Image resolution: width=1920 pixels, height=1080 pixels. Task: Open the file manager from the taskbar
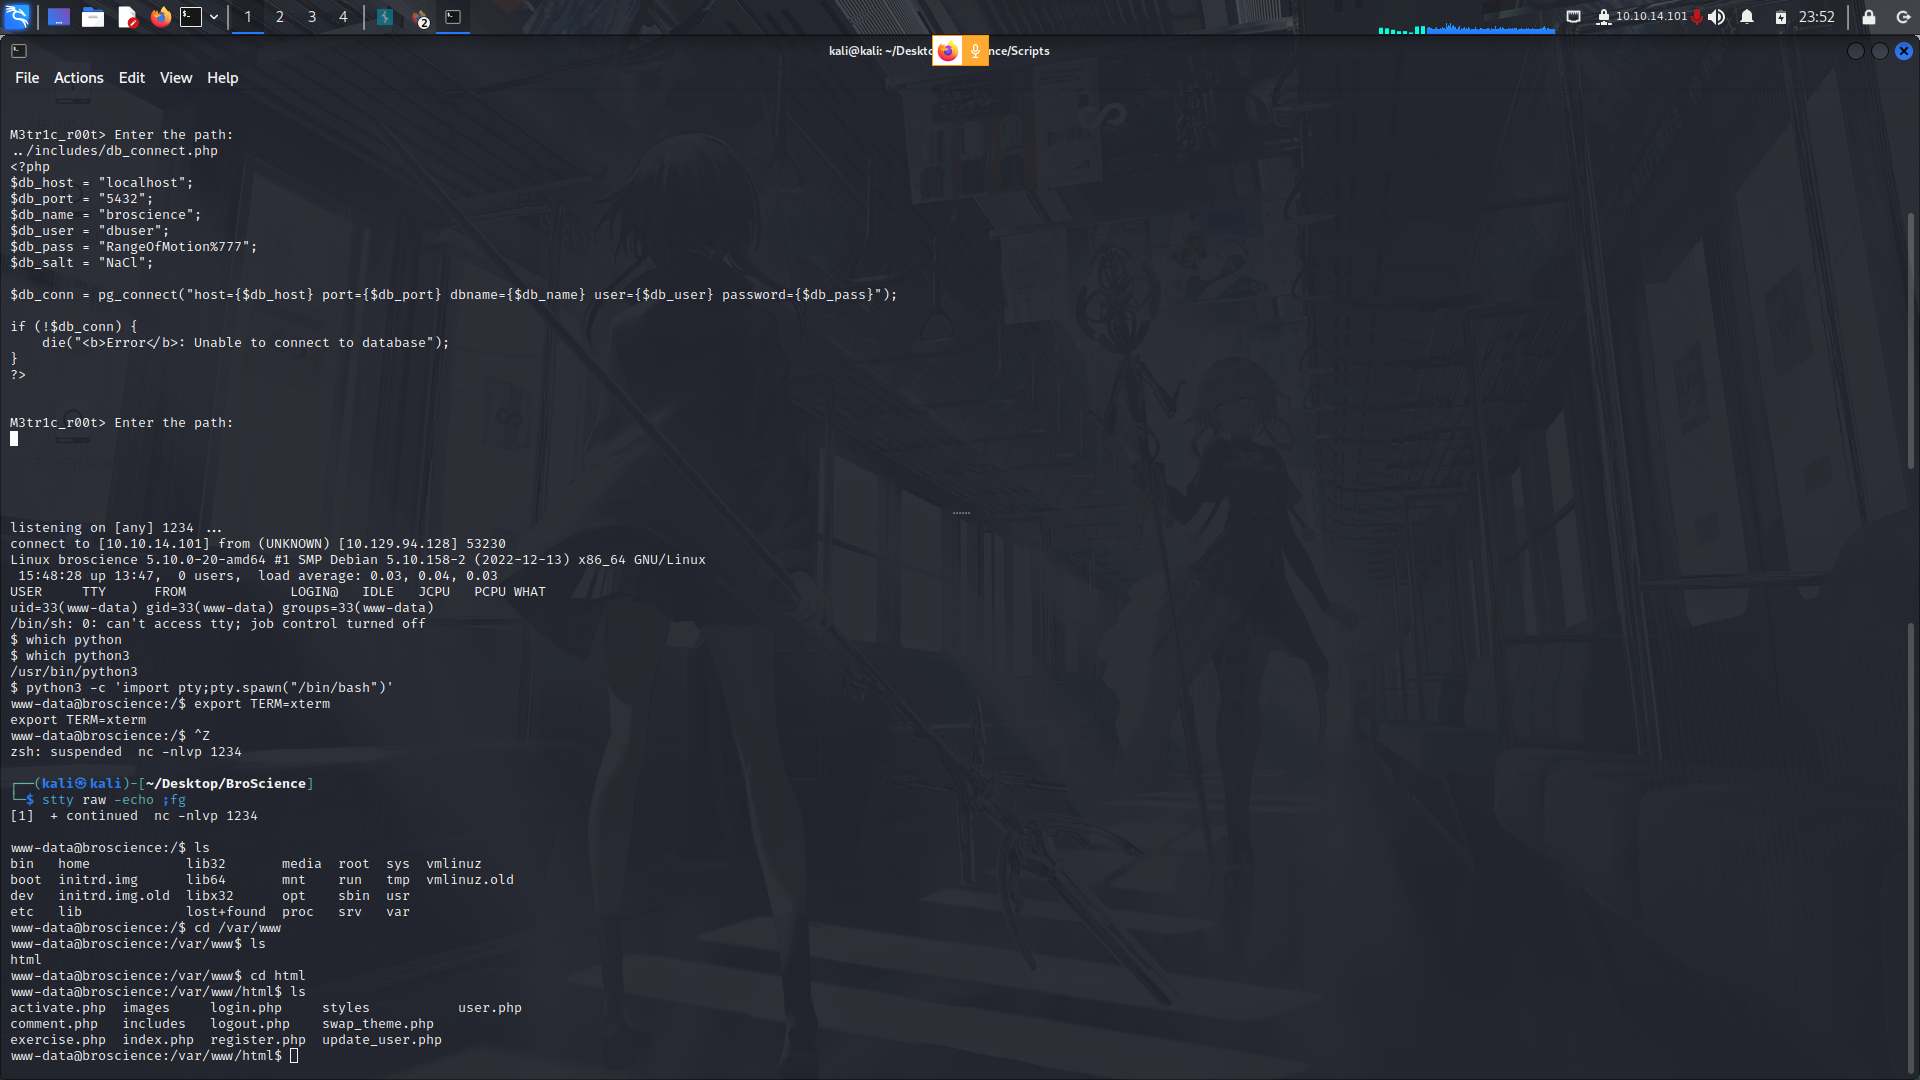click(93, 16)
